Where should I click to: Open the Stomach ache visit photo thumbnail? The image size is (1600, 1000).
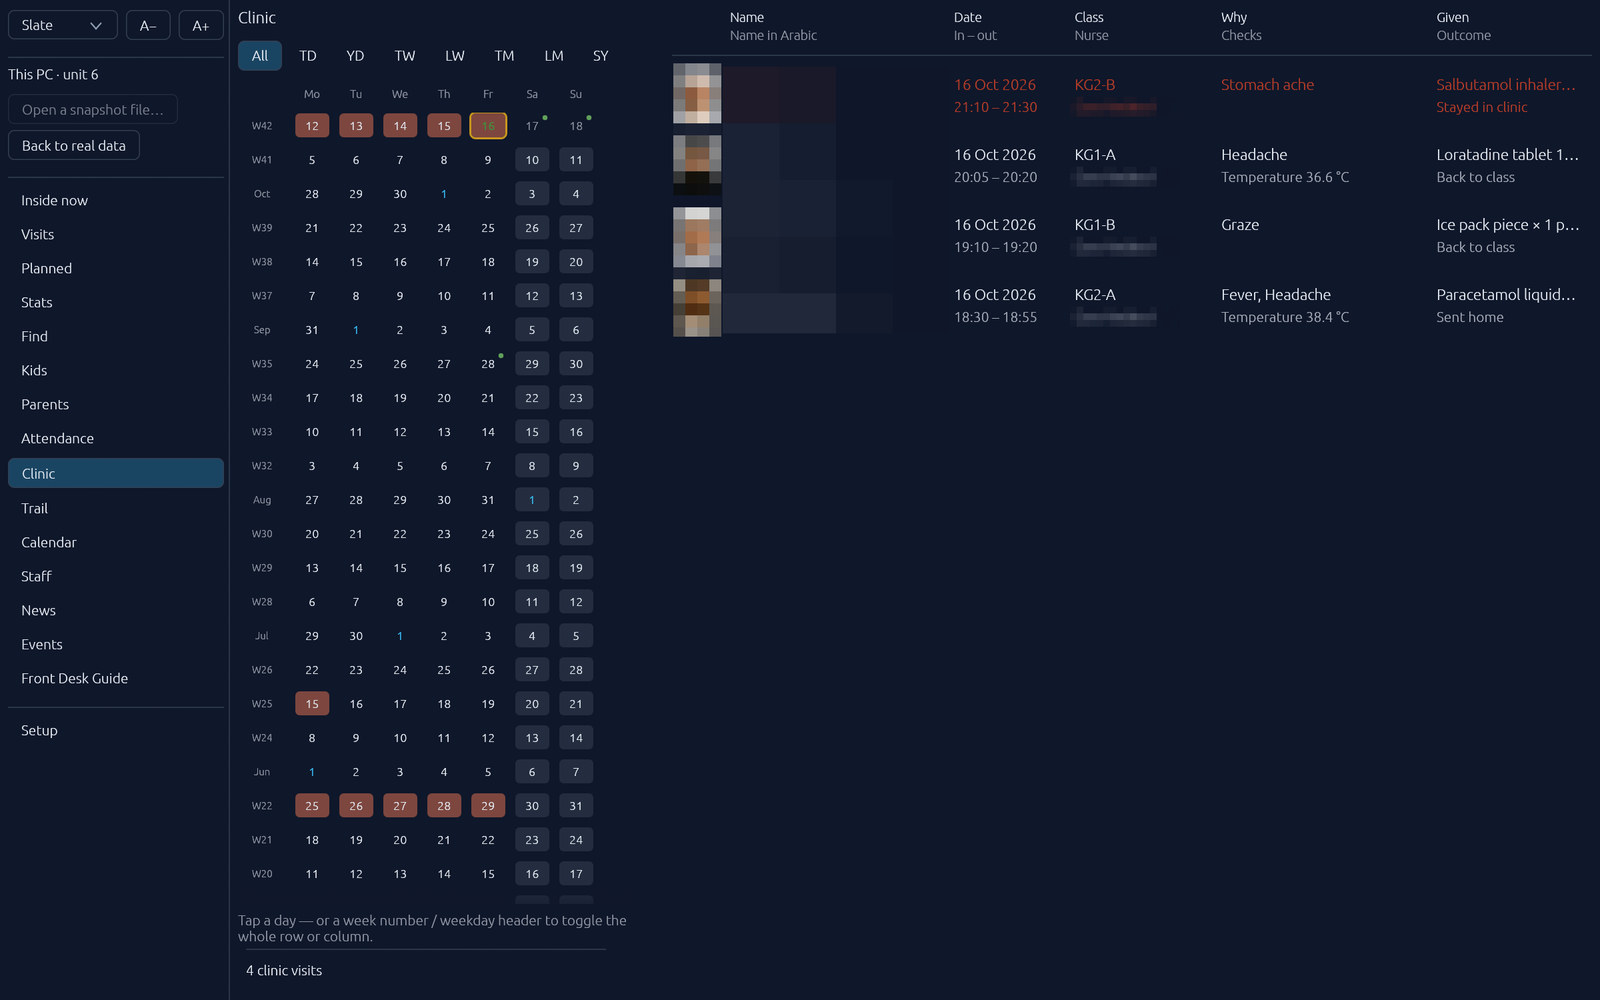pyautogui.click(x=697, y=93)
